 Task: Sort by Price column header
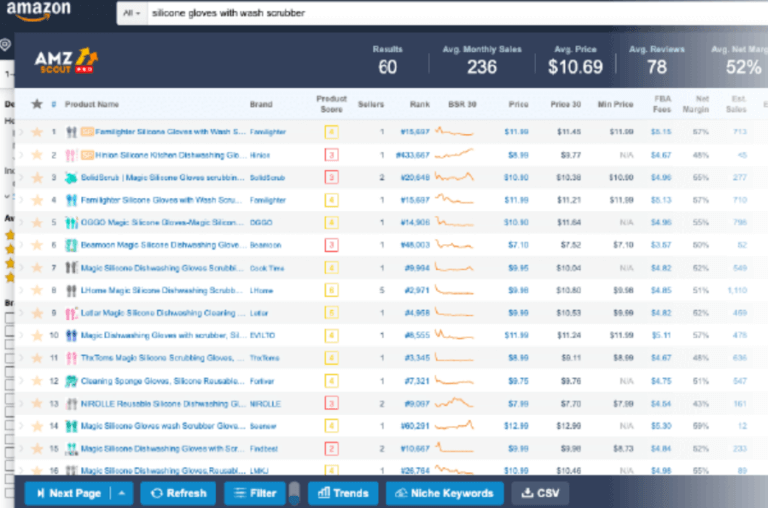click(518, 104)
